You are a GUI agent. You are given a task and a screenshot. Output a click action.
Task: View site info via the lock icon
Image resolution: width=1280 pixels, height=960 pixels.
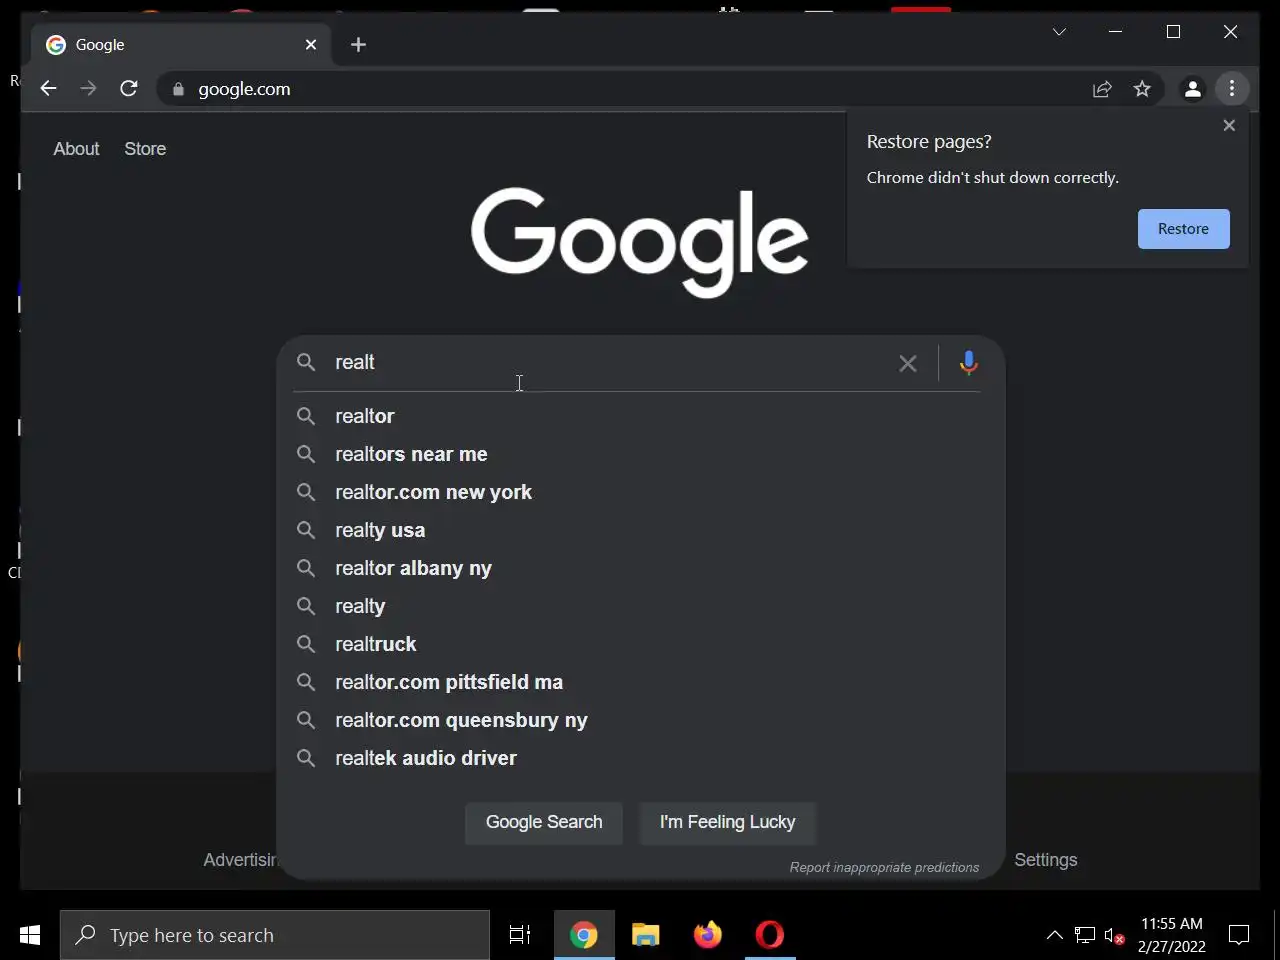[x=178, y=89]
